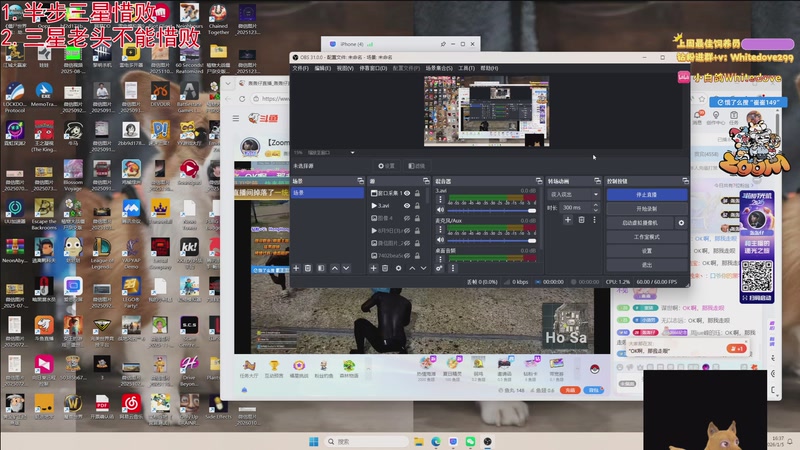Open the 工具(T) menu in OBS
Viewport: 800px width, 450px height.
466,68
